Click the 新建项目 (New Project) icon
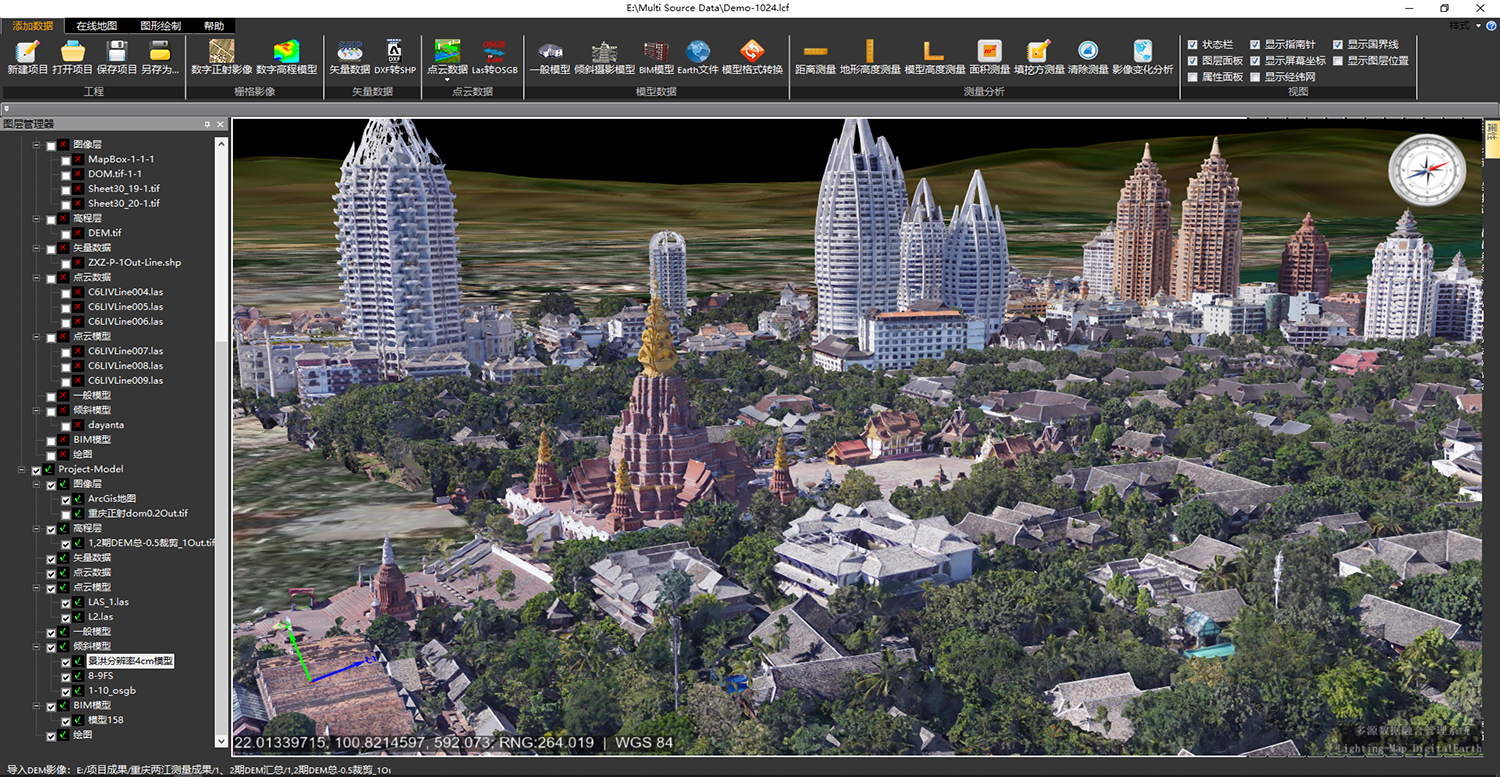The image size is (1500, 777). click(28, 51)
